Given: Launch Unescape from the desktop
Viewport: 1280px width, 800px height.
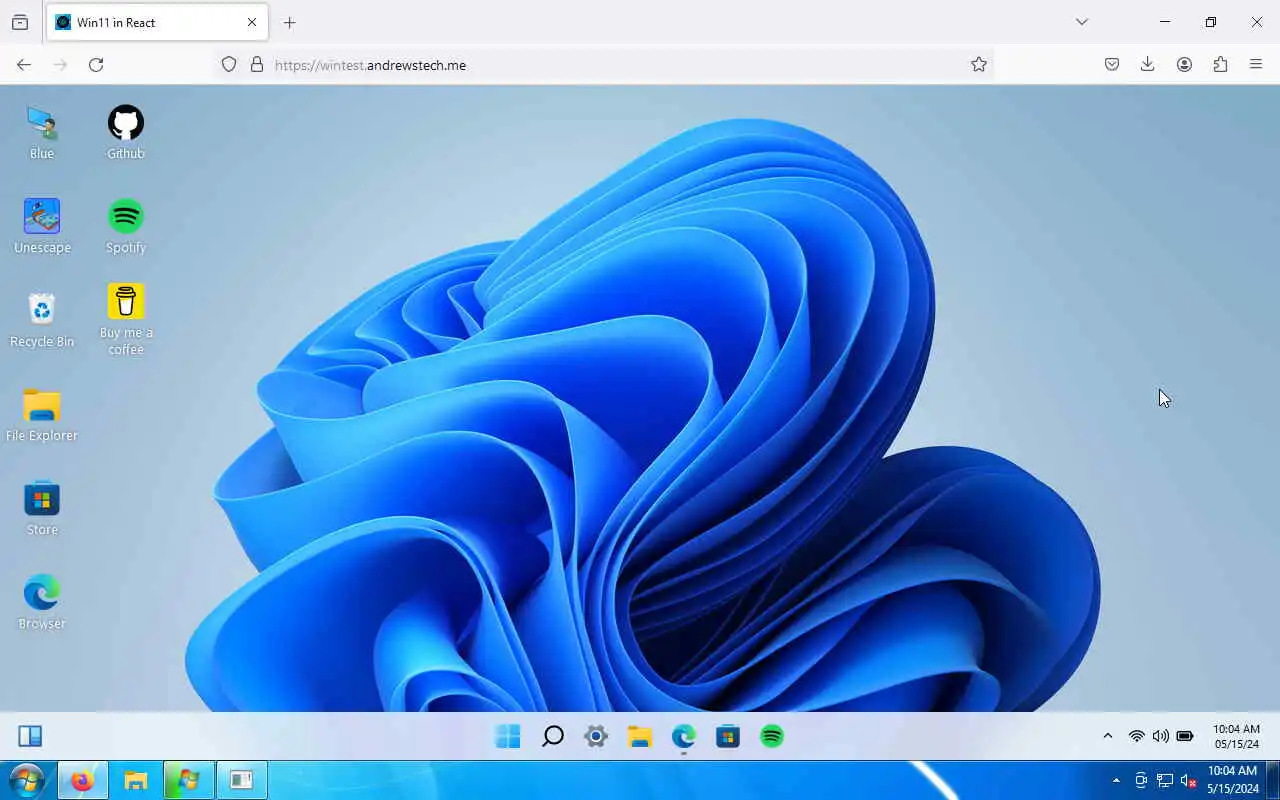Looking at the screenshot, I should point(42,226).
